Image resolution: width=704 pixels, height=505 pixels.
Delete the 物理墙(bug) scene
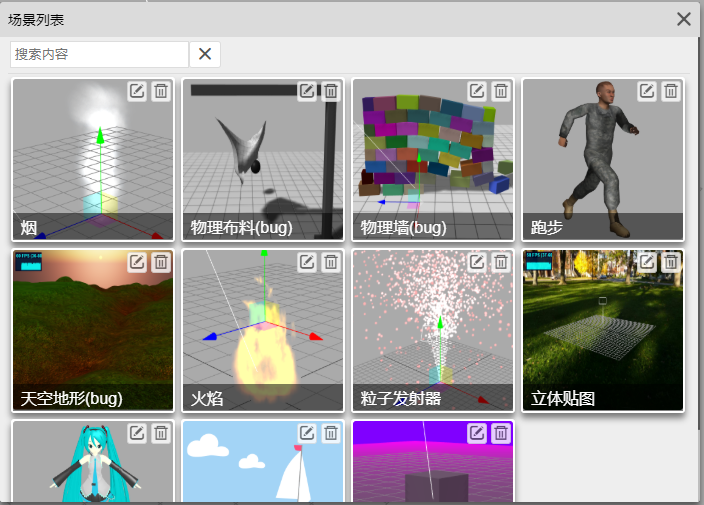click(501, 91)
